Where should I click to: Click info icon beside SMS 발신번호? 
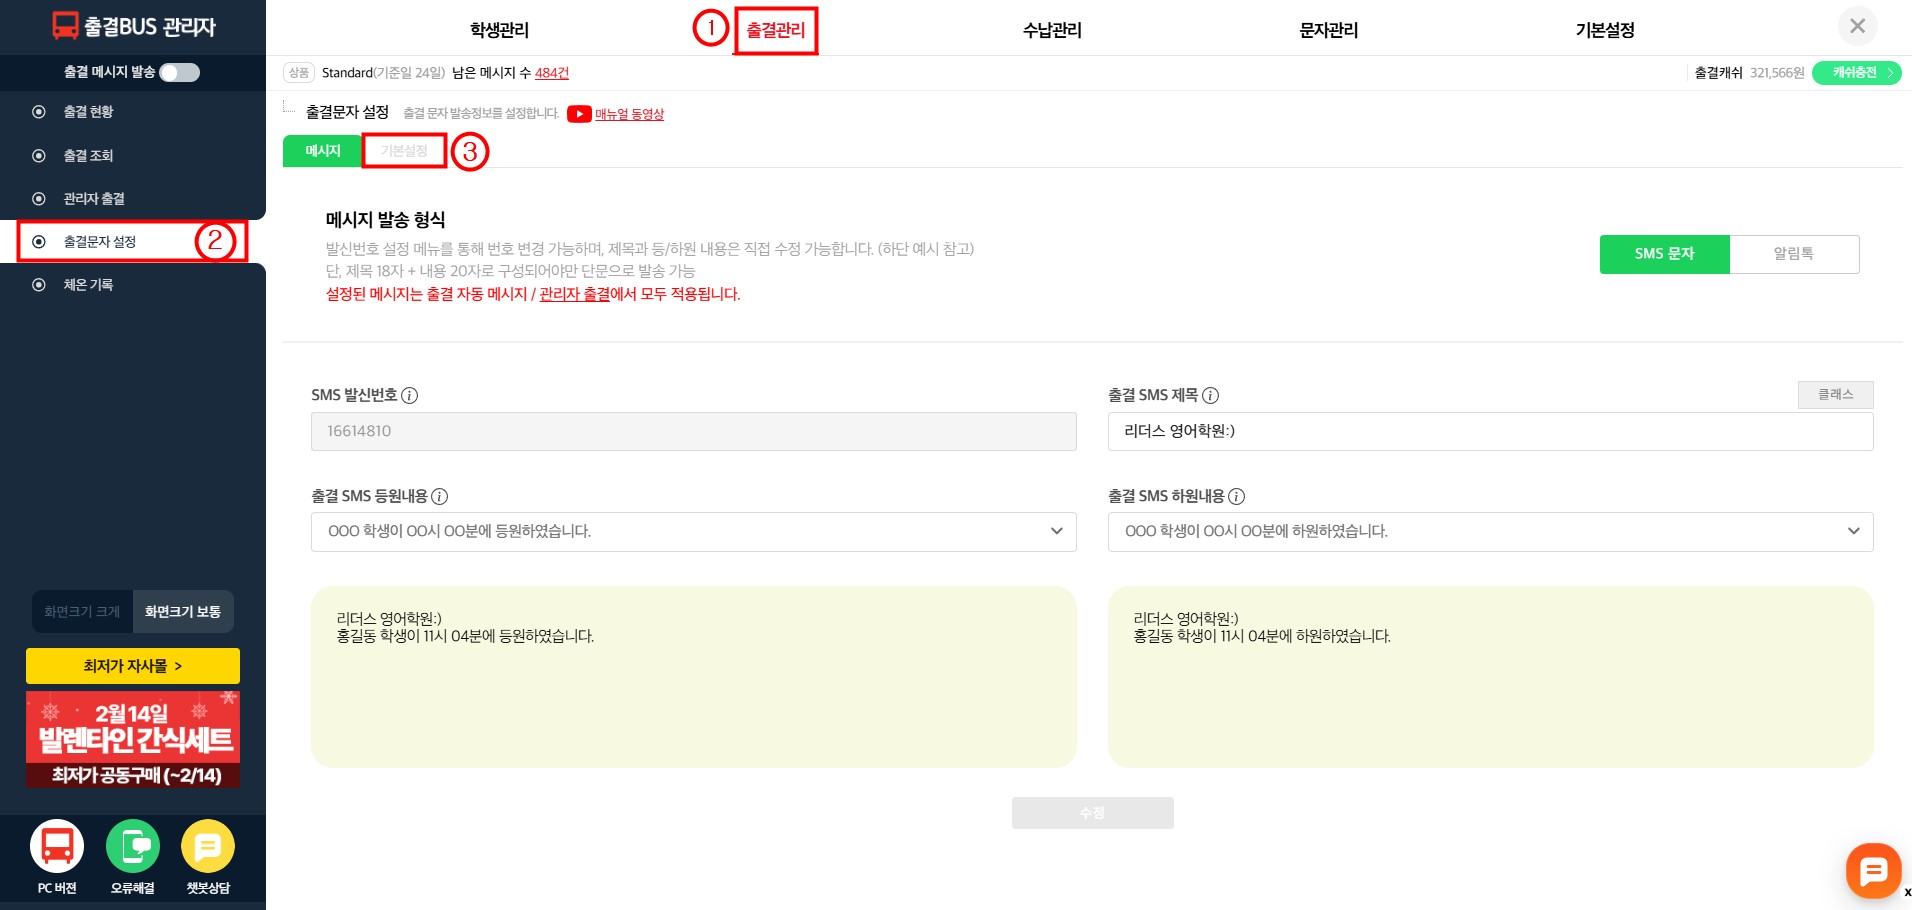click(409, 395)
